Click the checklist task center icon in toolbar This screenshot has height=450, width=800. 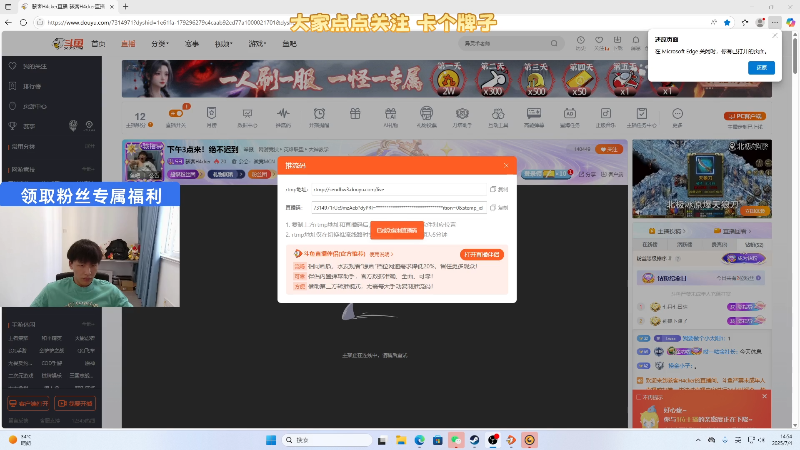642,113
